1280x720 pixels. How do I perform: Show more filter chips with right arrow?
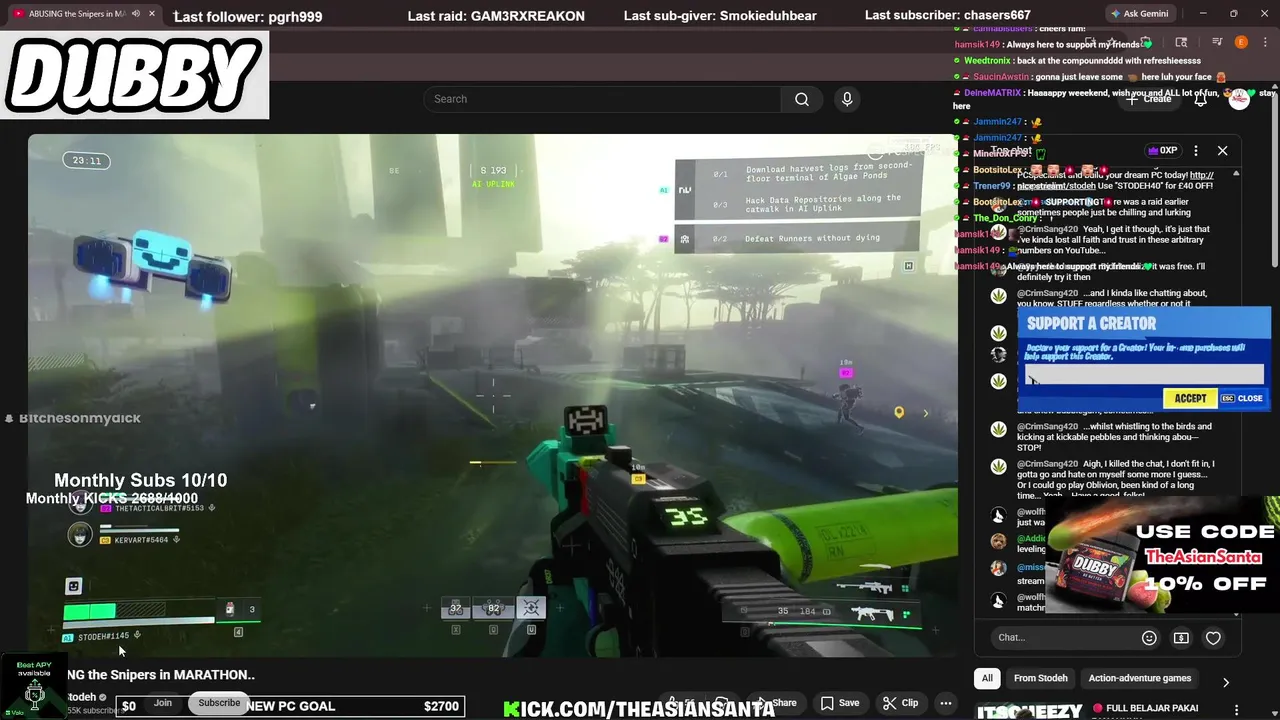coord(1226,682)
